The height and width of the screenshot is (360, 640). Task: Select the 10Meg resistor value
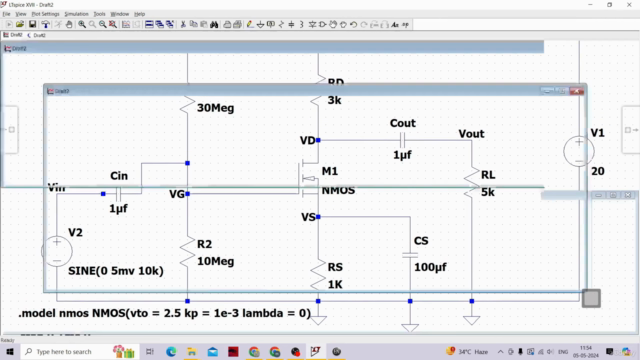point(216,261)
